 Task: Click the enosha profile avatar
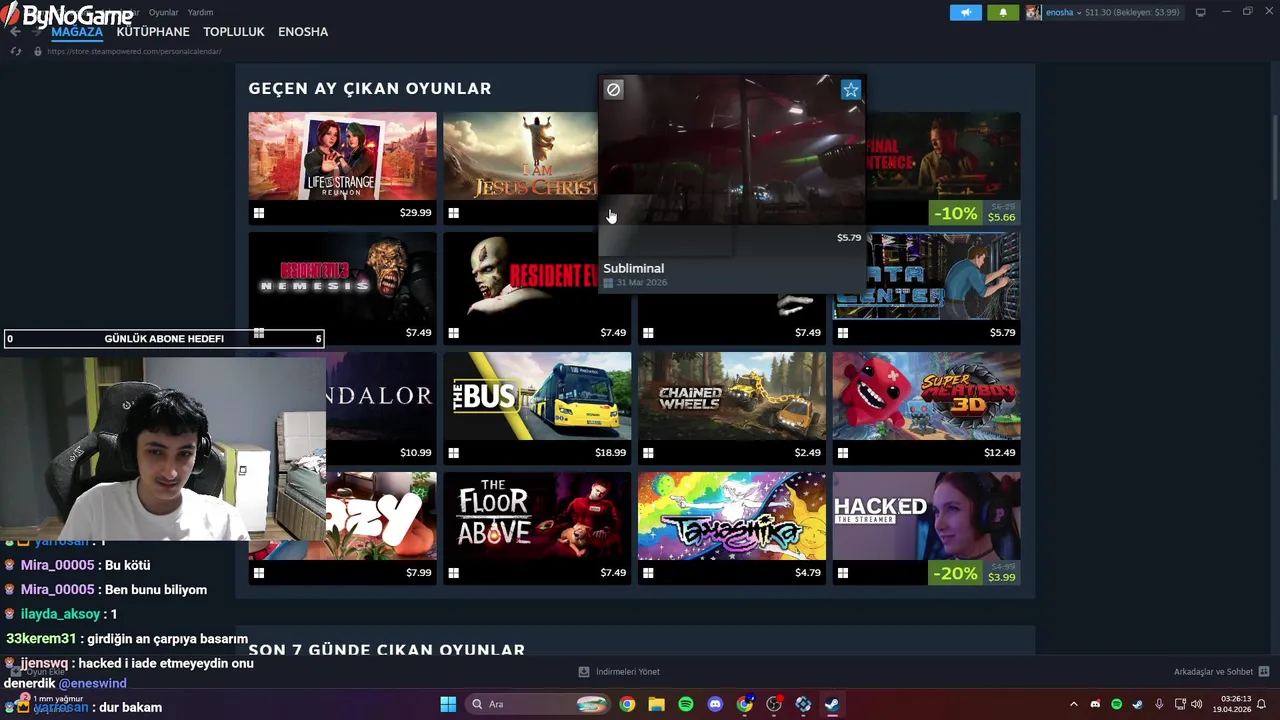[1033, 12]
